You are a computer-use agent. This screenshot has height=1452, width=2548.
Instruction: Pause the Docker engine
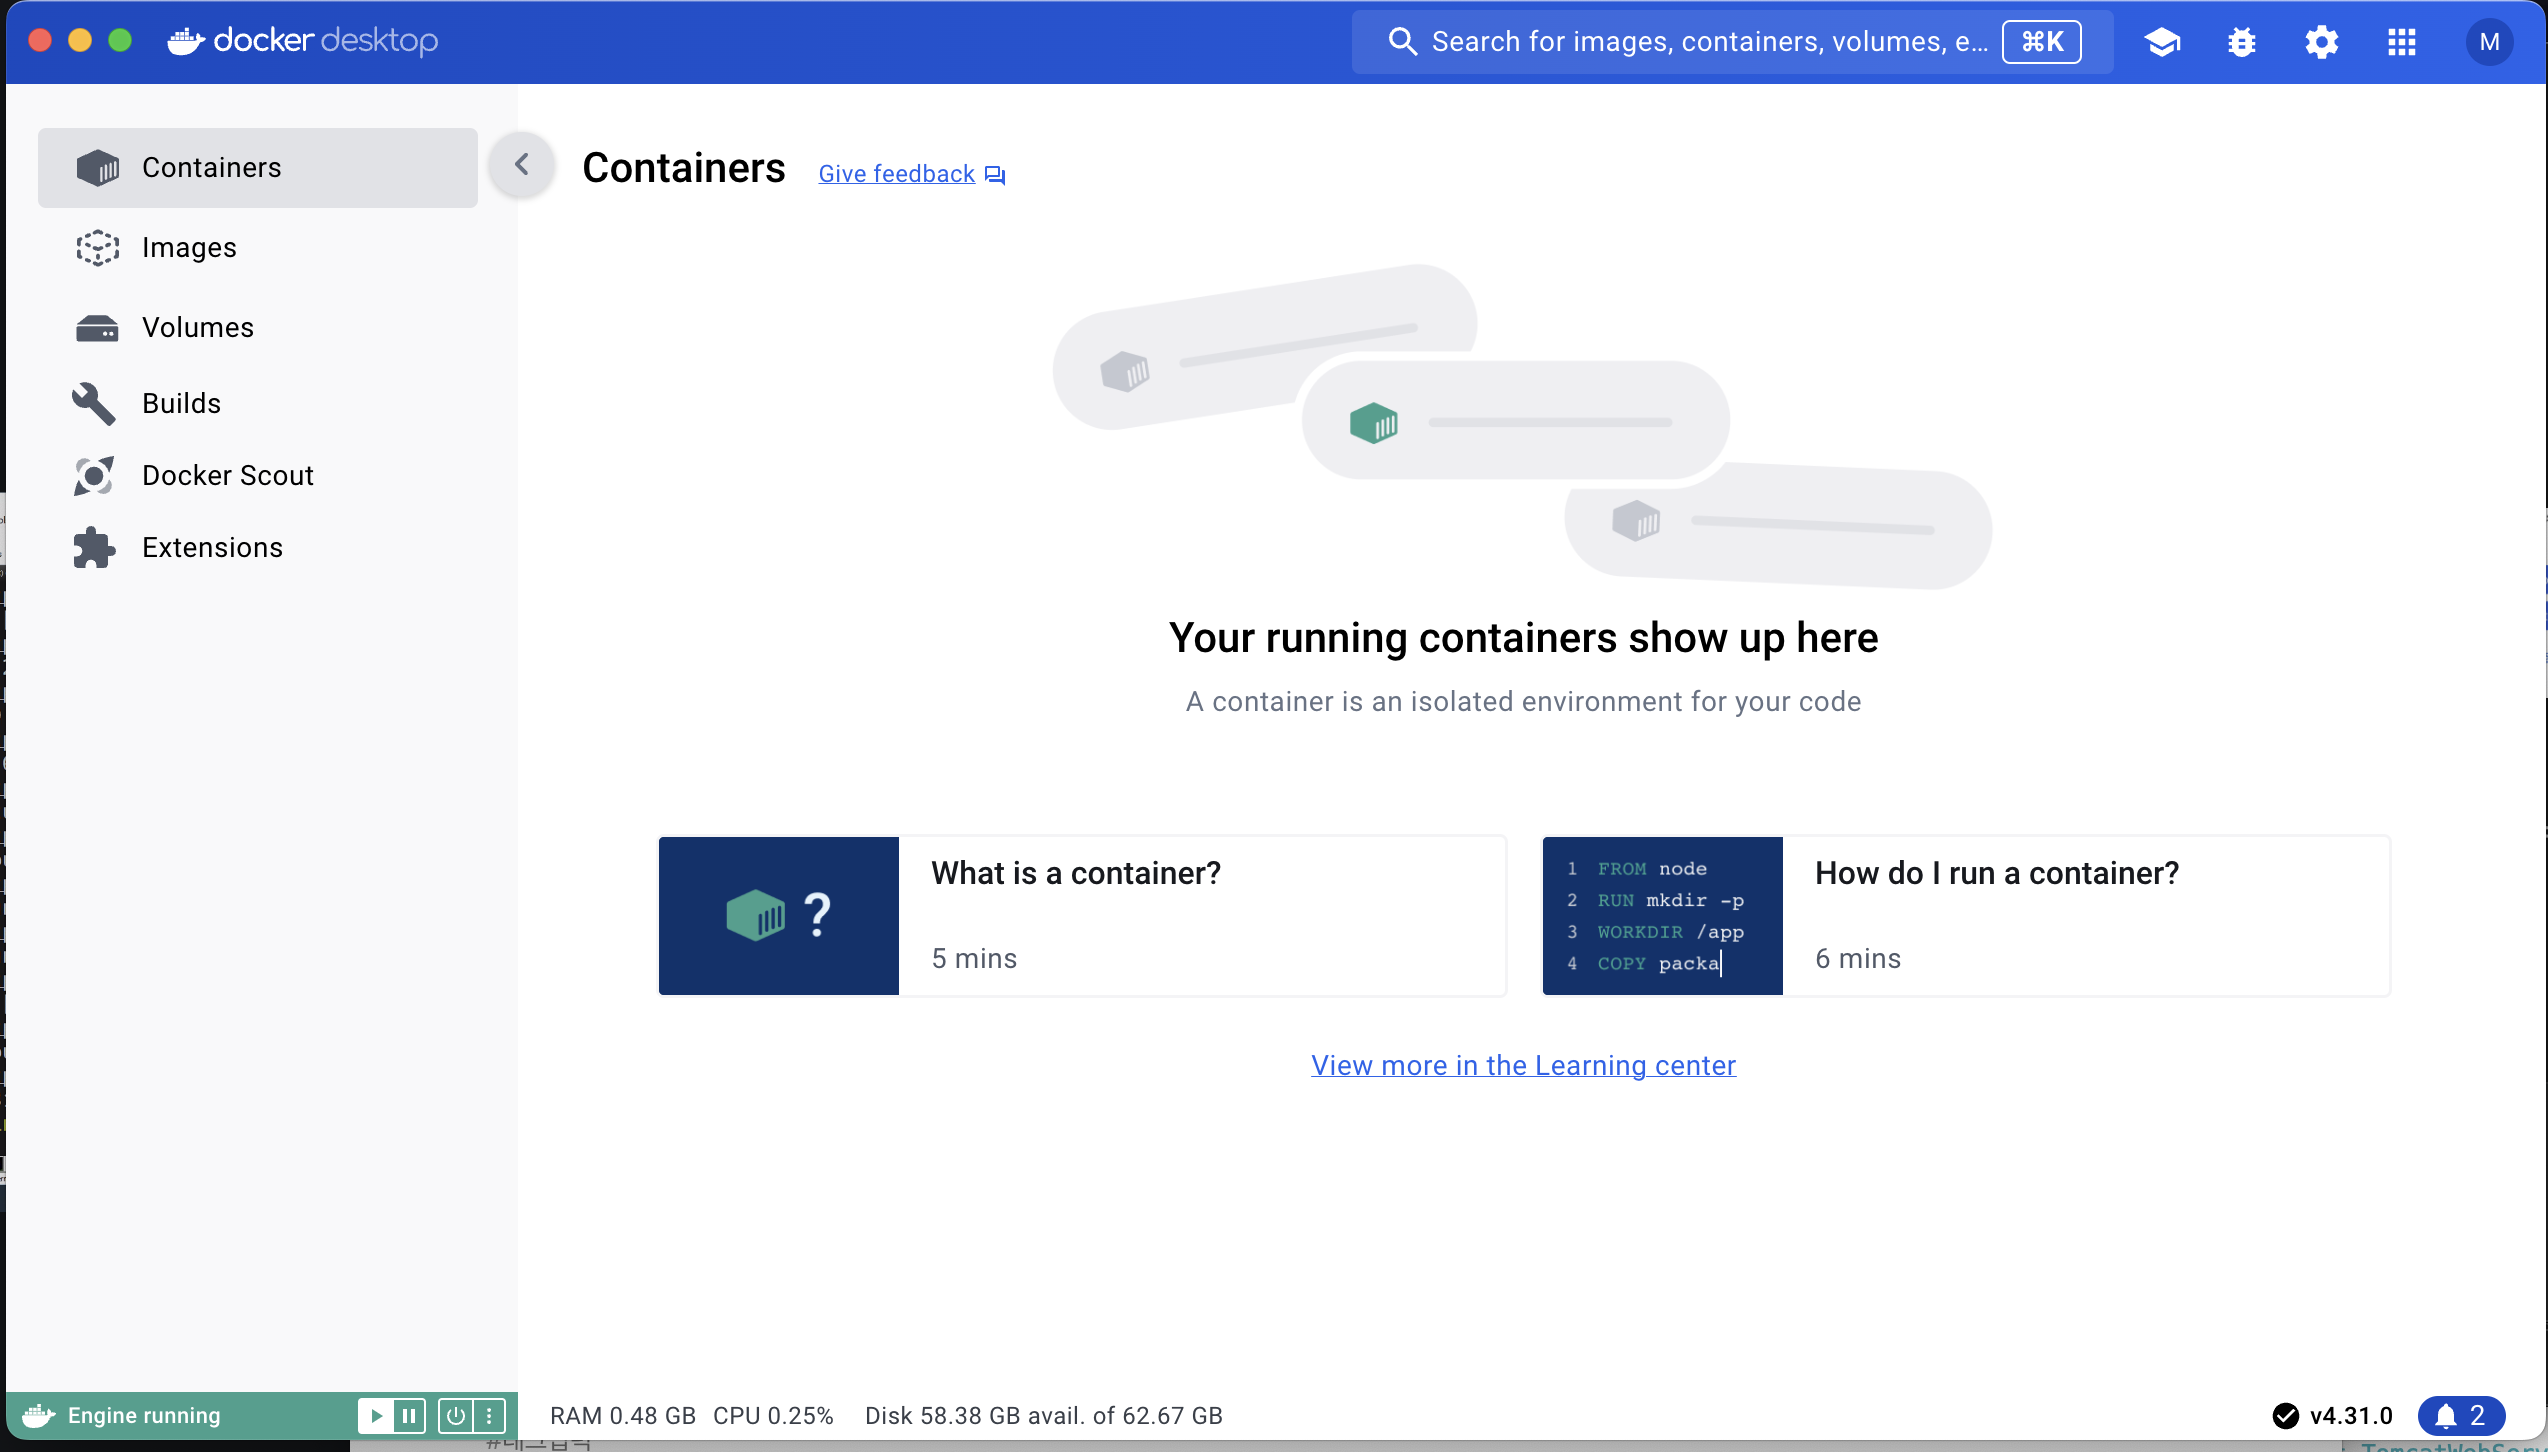(409, 1415)
